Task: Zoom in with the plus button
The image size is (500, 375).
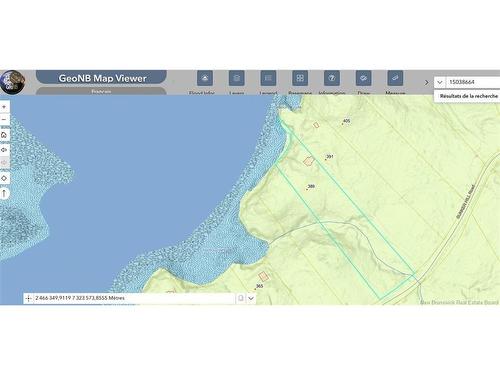Action: click(4, 107)
